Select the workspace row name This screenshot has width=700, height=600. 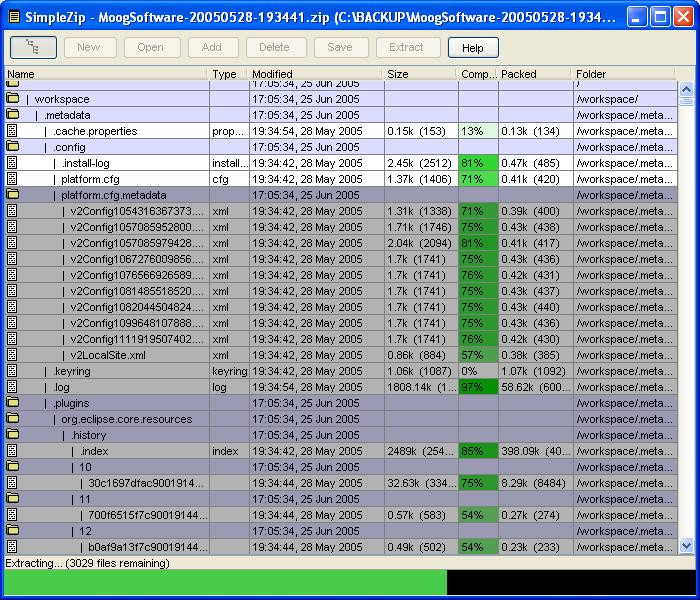pyautogui.click(x=62, y=99)
